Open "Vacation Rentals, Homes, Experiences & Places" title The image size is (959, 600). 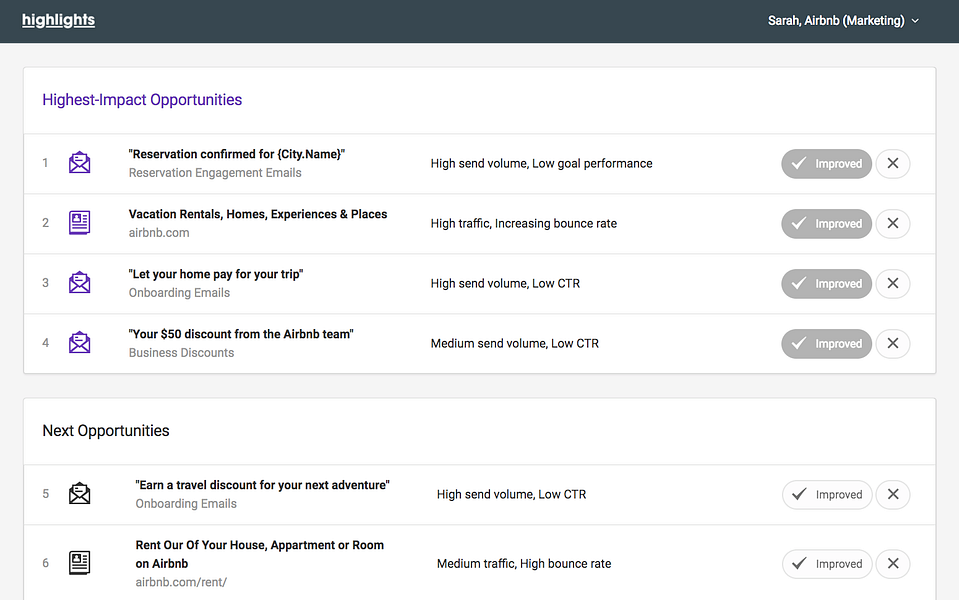(257, 214)
